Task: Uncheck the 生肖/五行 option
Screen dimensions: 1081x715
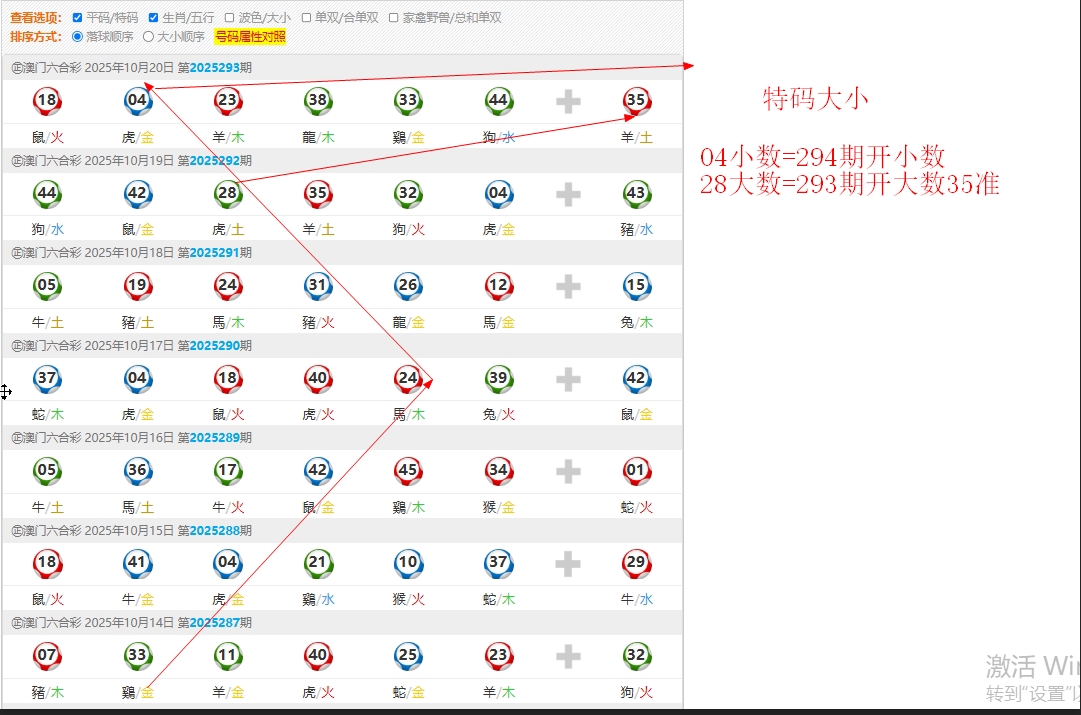Action: tap(153, 18)
